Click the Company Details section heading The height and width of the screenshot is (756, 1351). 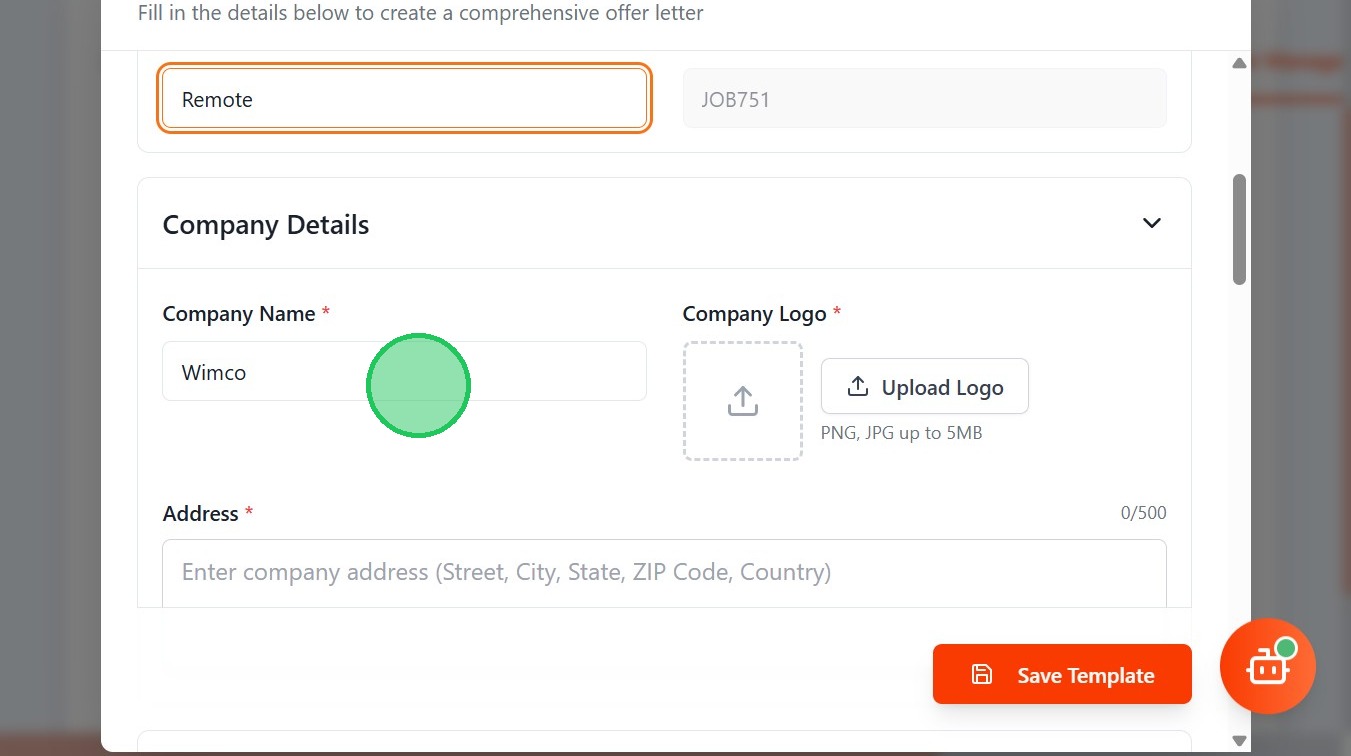[266, 225]
